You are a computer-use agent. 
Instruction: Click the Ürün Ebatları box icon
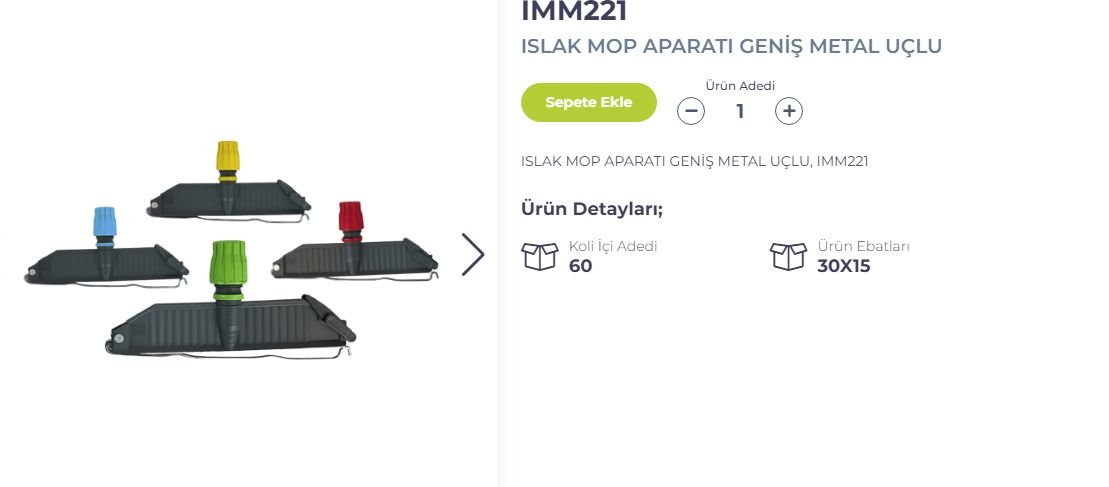pyautogui.click(x=788, y=256)
